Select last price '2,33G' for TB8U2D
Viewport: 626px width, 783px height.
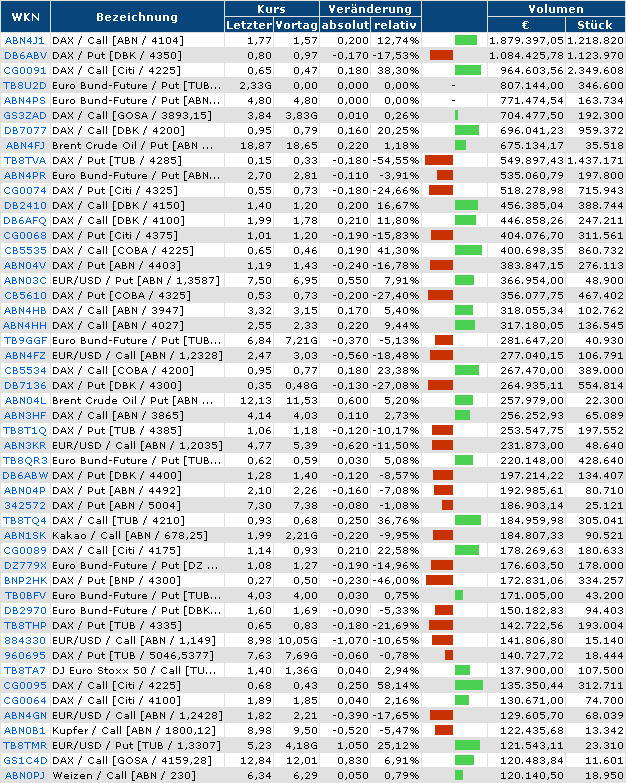(x=256, y=85)
